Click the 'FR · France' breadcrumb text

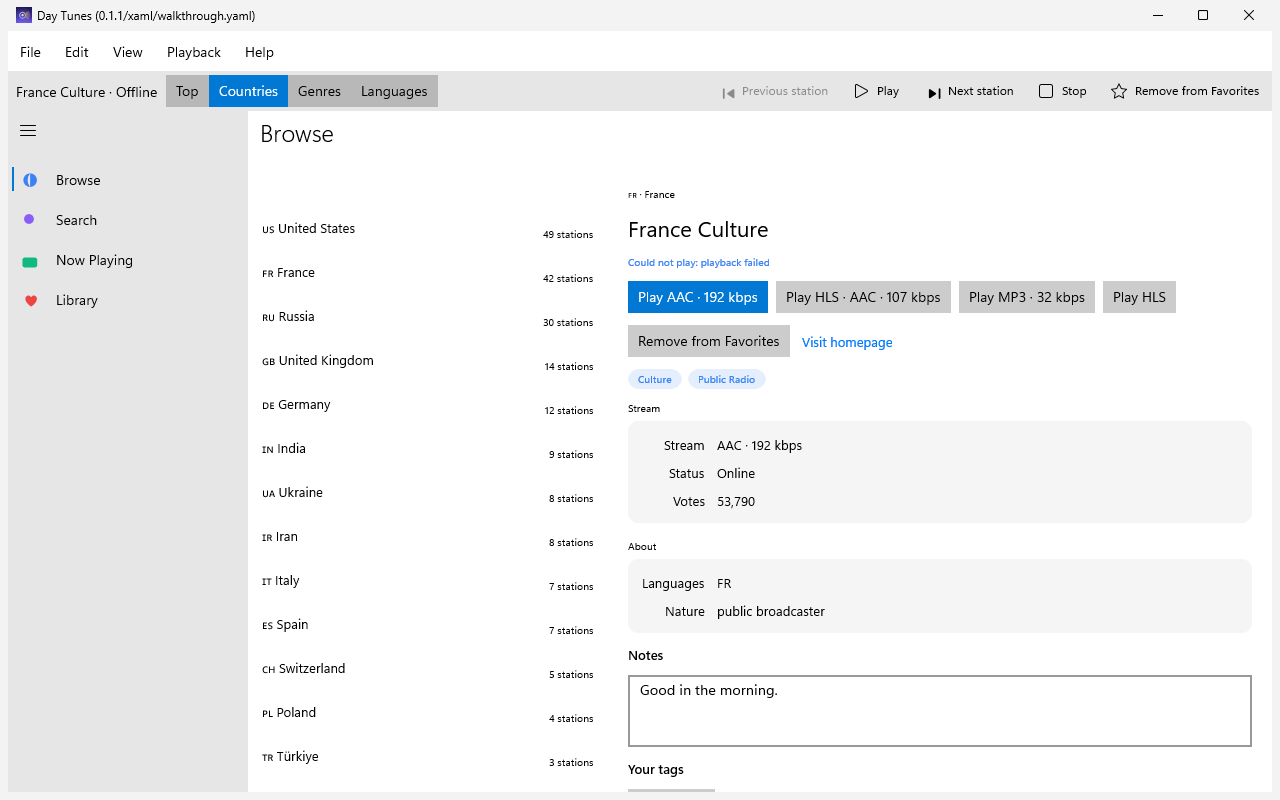click(651, 195)
